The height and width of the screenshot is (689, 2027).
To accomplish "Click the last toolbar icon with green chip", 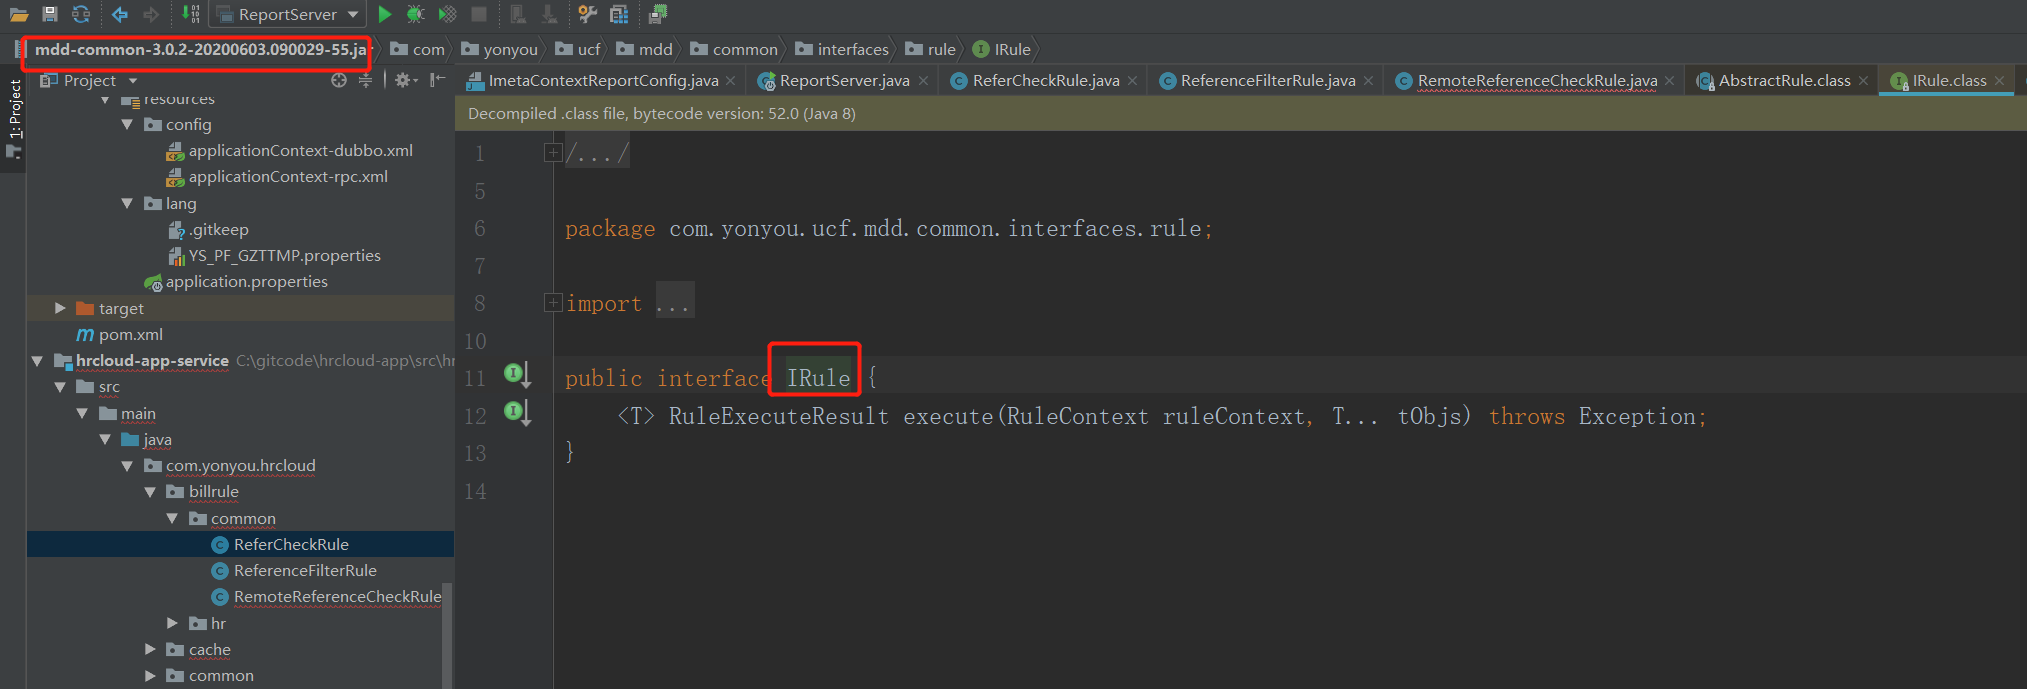I will coord(657,14).
